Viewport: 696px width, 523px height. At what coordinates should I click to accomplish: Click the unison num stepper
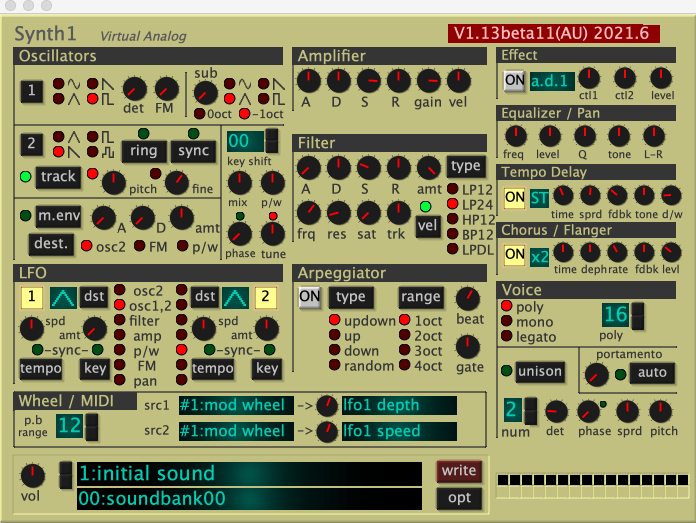[530, 411]
